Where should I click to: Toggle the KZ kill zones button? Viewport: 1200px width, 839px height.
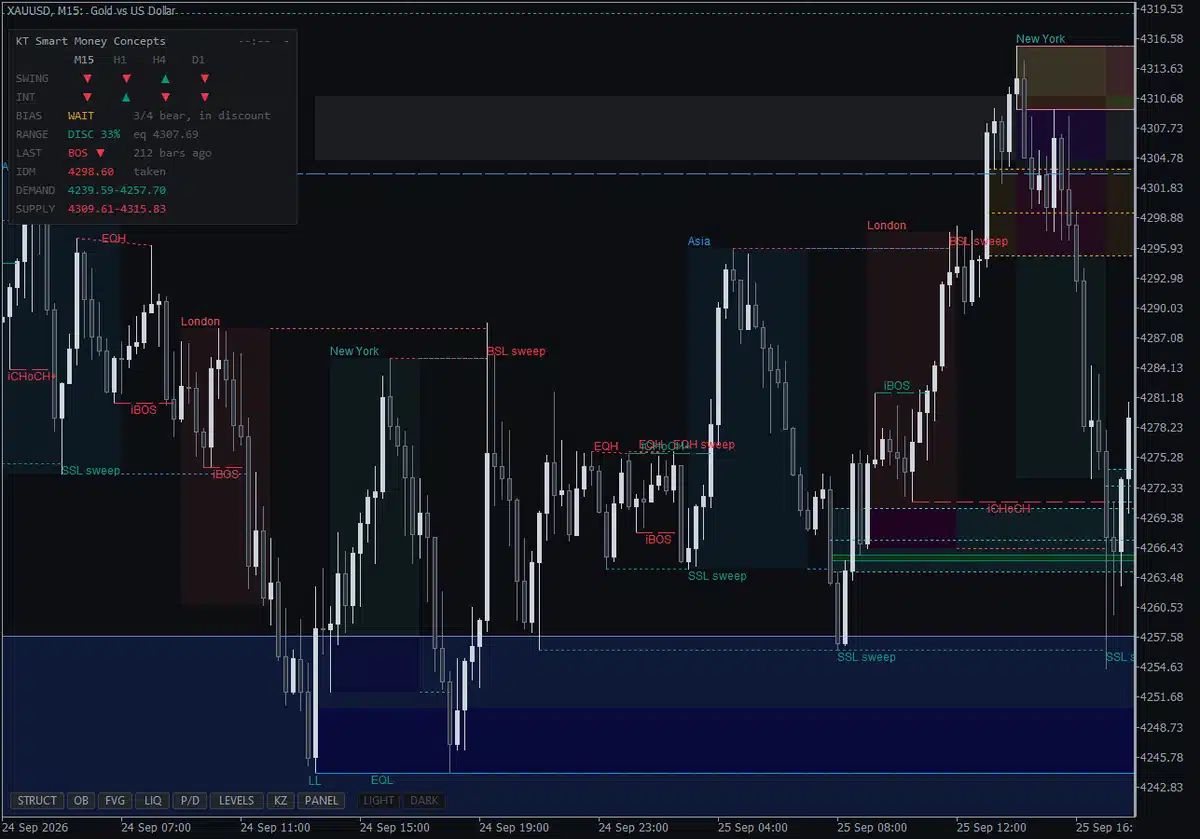click(x=281, y=801)
